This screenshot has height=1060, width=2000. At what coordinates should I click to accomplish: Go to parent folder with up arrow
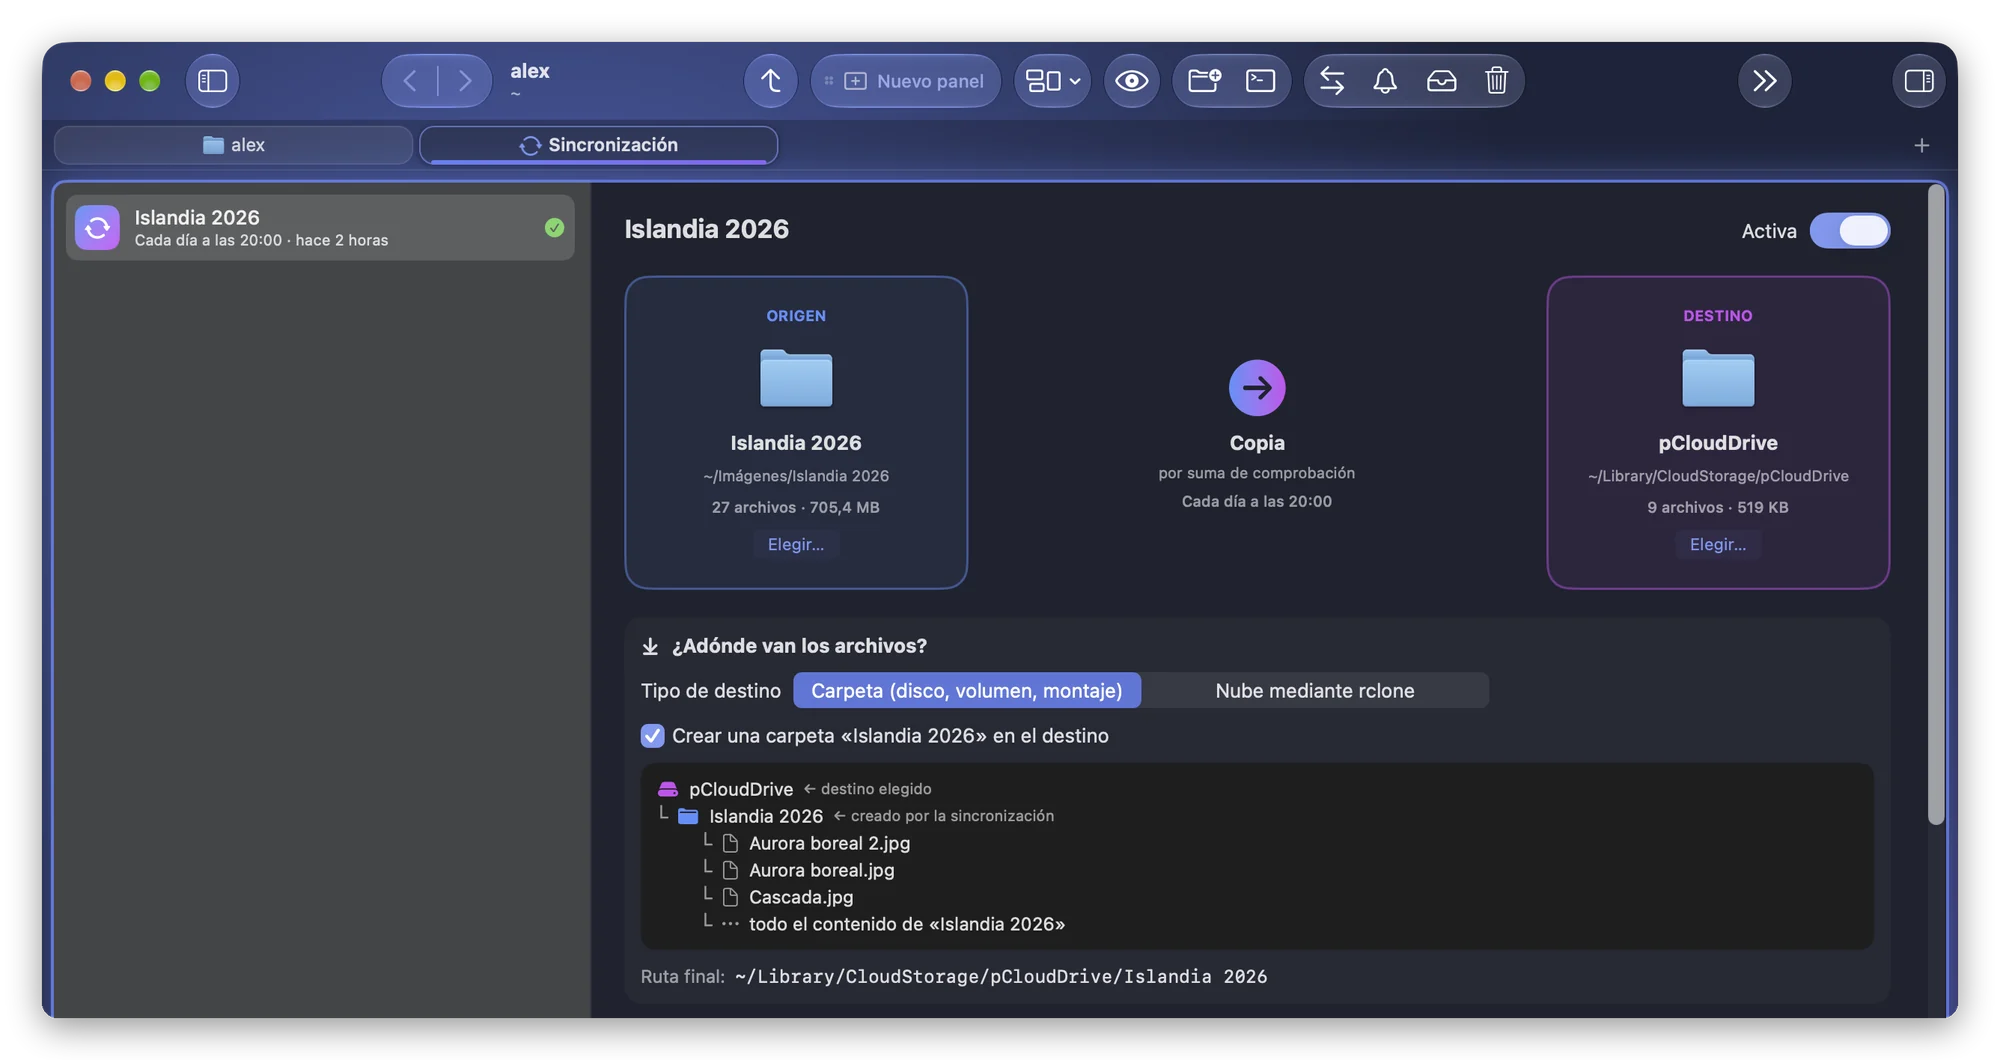click(x=770, y=81)
